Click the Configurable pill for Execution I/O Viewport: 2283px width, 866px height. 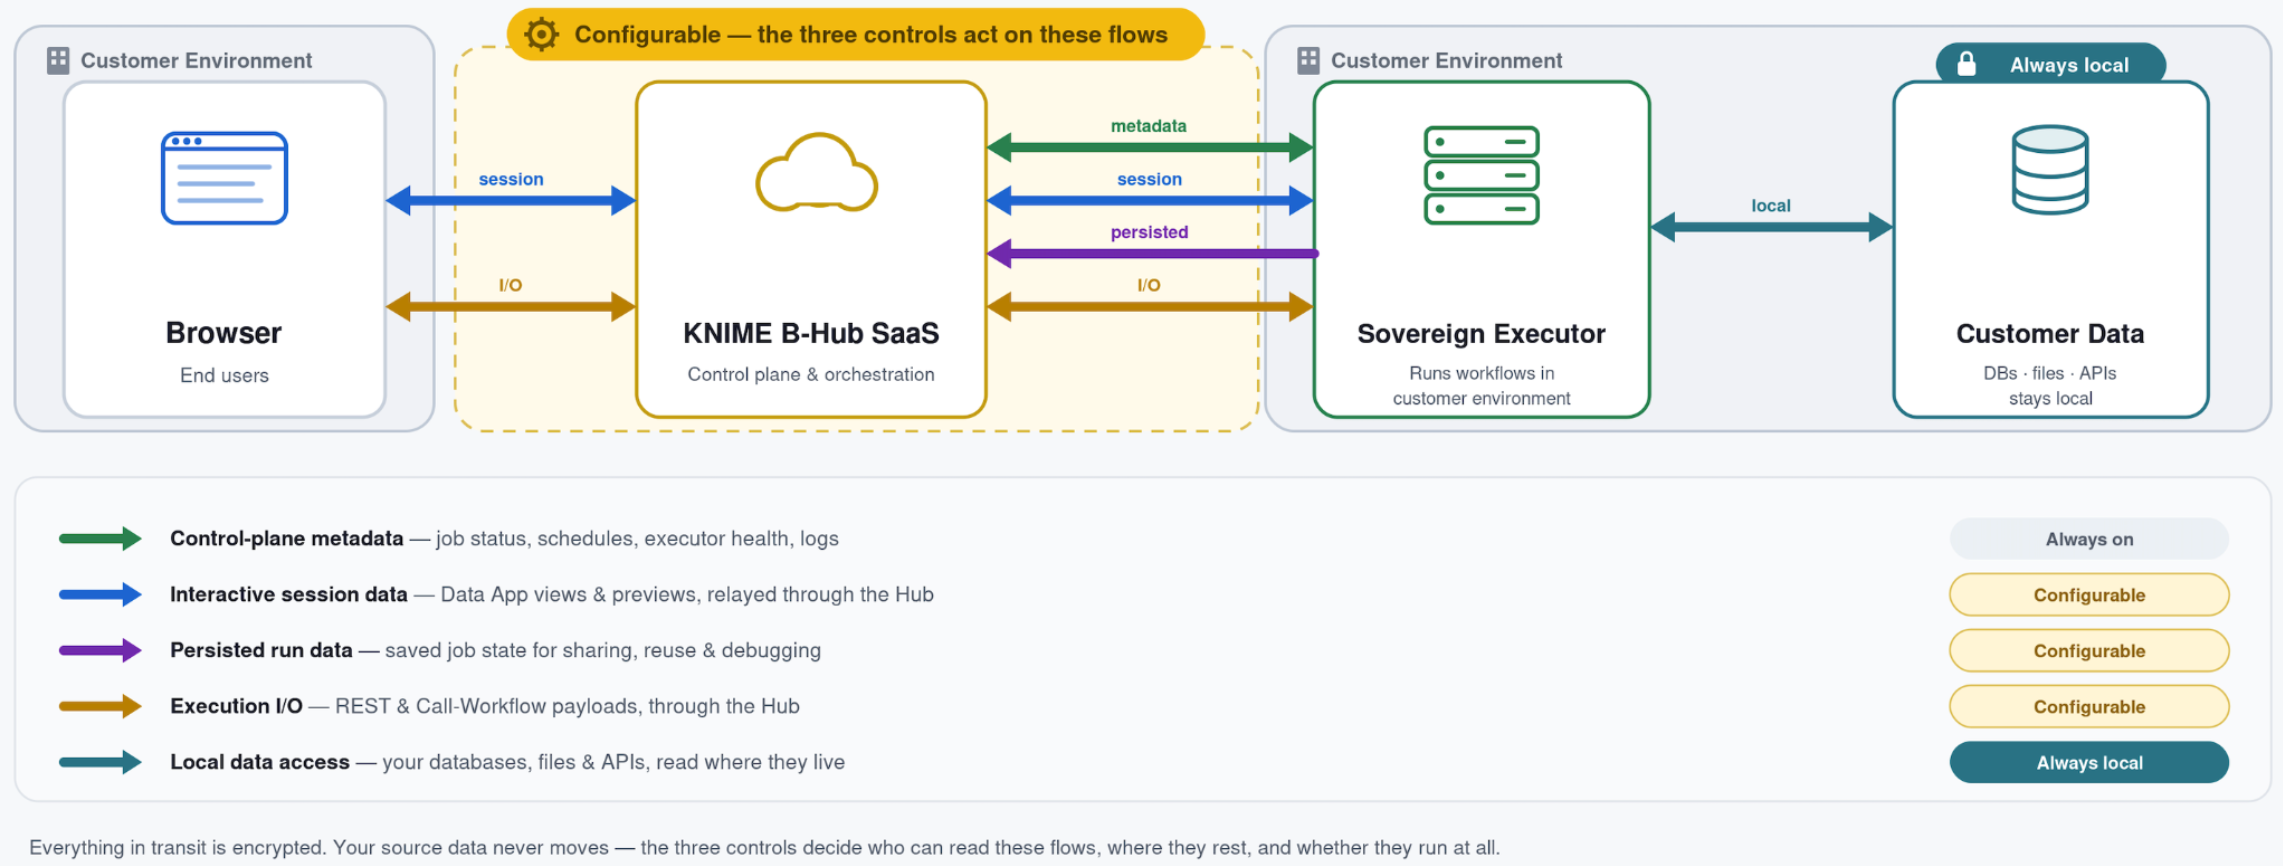click(x=2089, y=707)
